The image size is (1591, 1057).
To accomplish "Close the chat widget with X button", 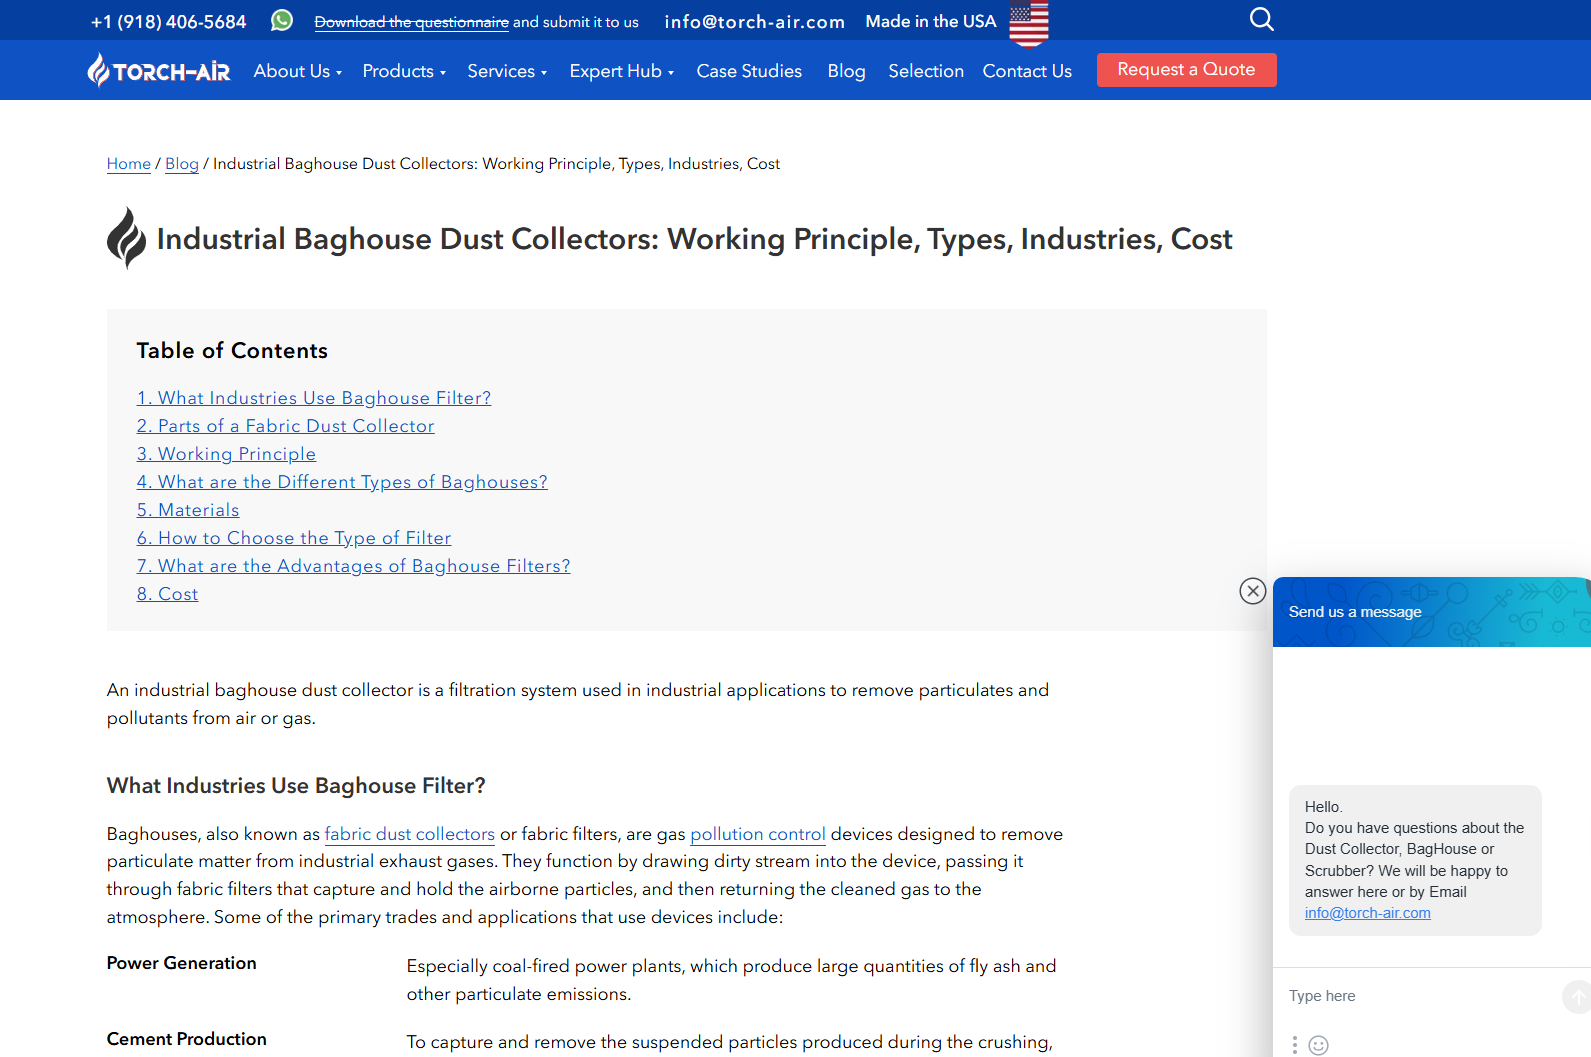I will click(1252, 591).
